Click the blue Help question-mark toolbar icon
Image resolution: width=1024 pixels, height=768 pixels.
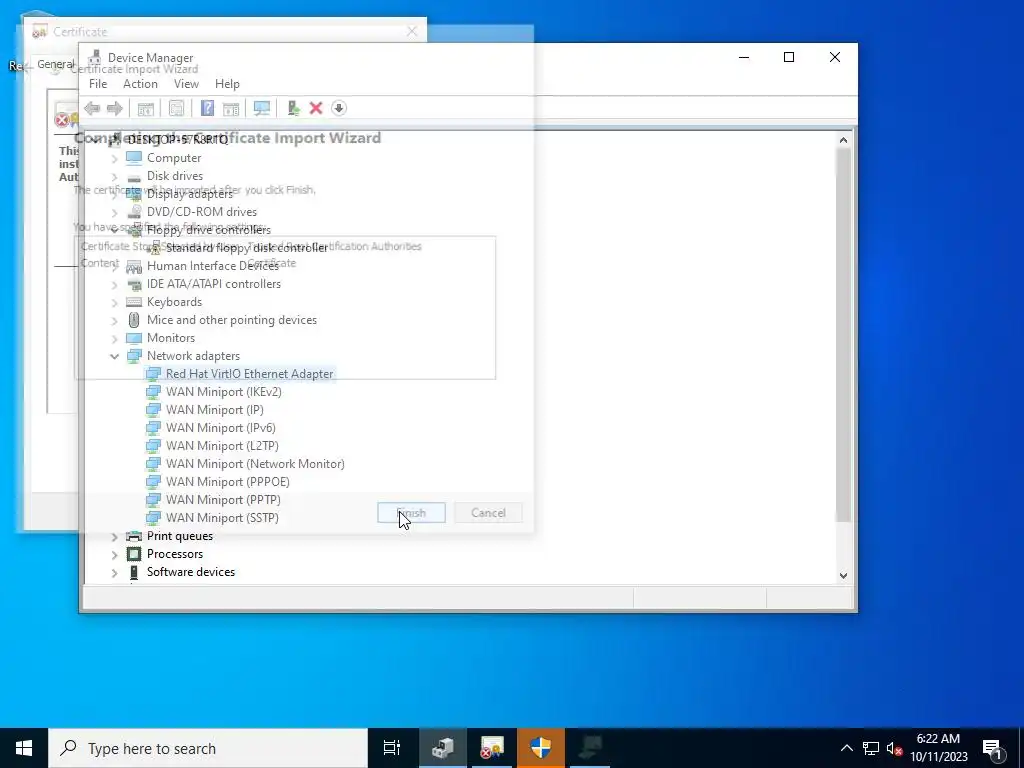coord(207,108)
